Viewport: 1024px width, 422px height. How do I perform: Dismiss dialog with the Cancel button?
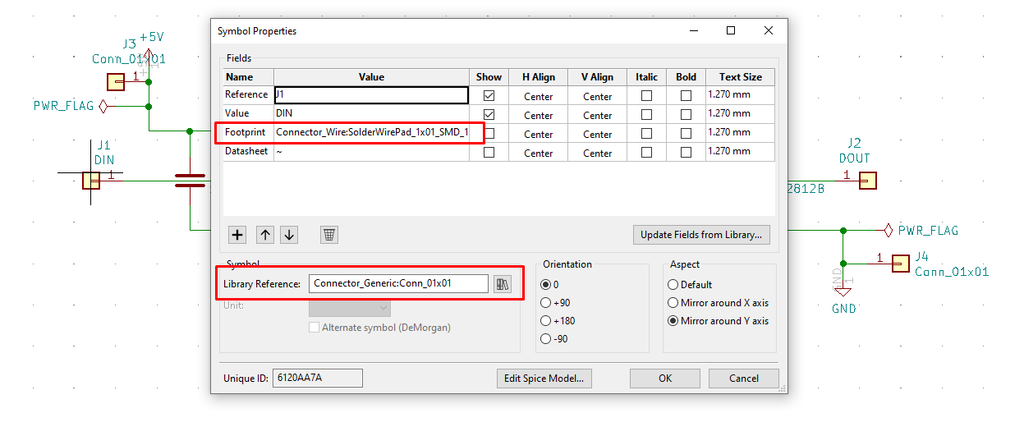(744, 378)
